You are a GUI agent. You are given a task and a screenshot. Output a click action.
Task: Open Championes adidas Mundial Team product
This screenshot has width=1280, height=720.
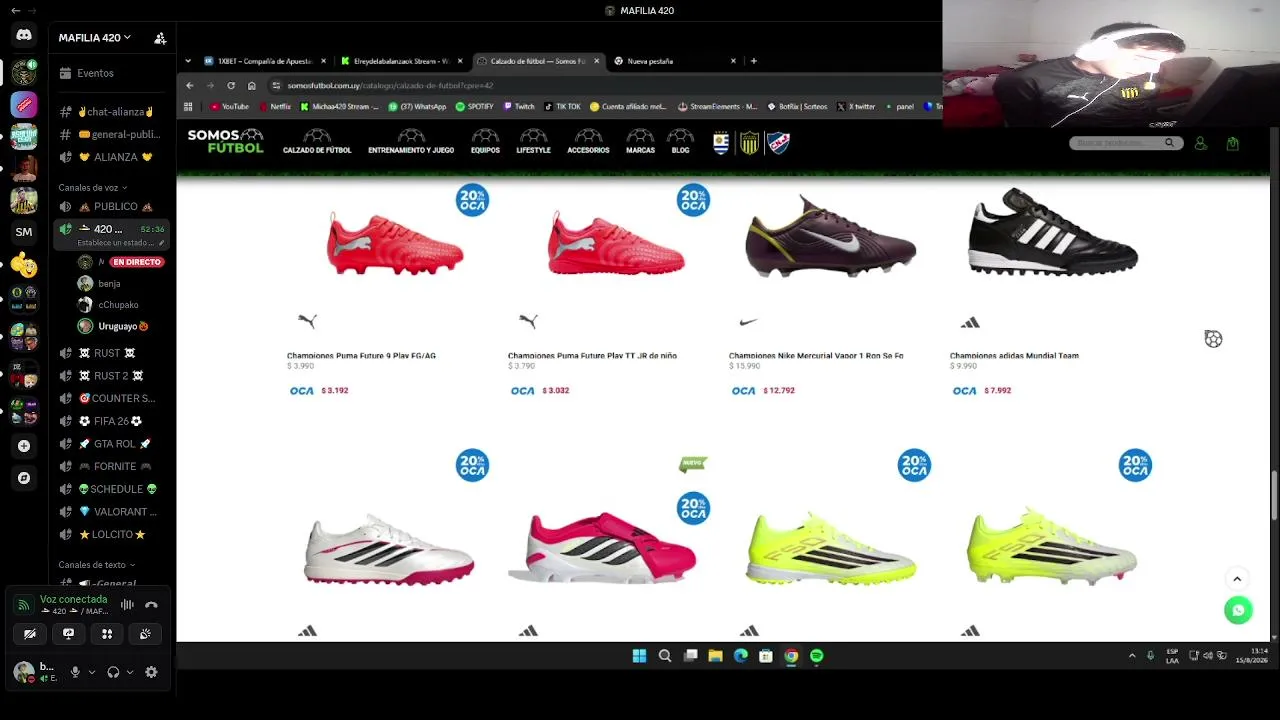point(1014,356)
